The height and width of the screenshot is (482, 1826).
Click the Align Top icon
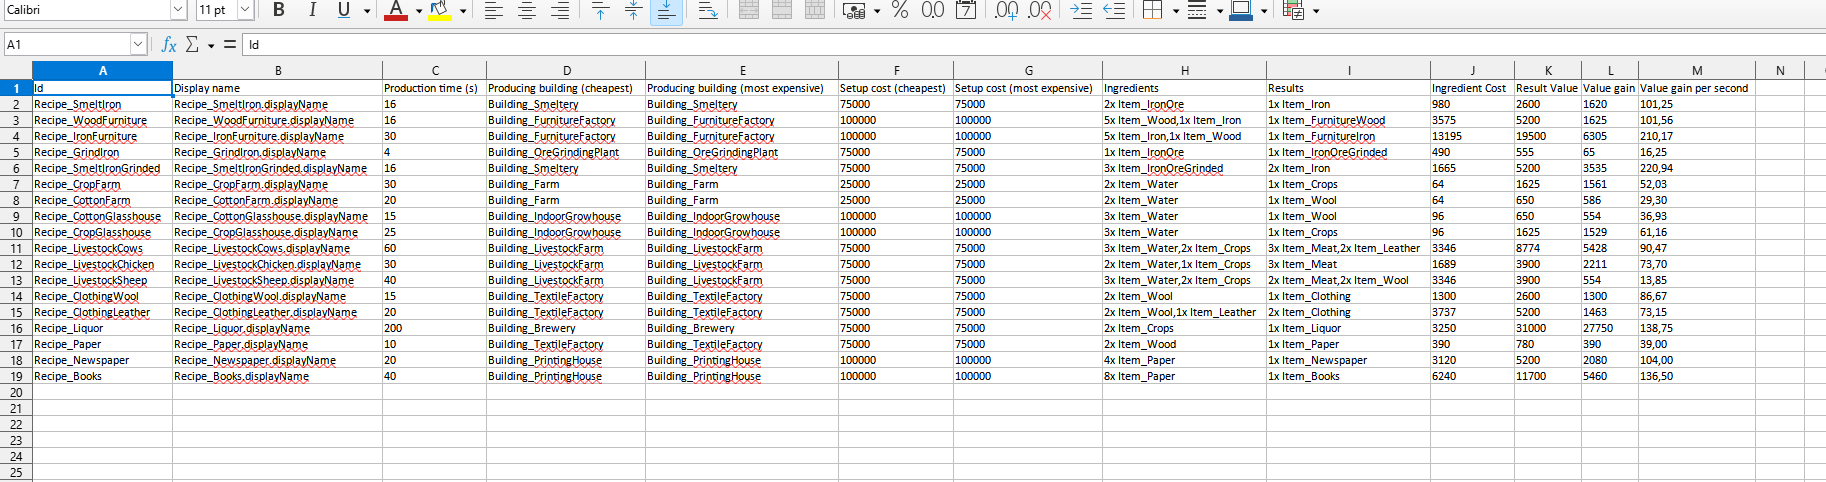(x=600, y=10)
